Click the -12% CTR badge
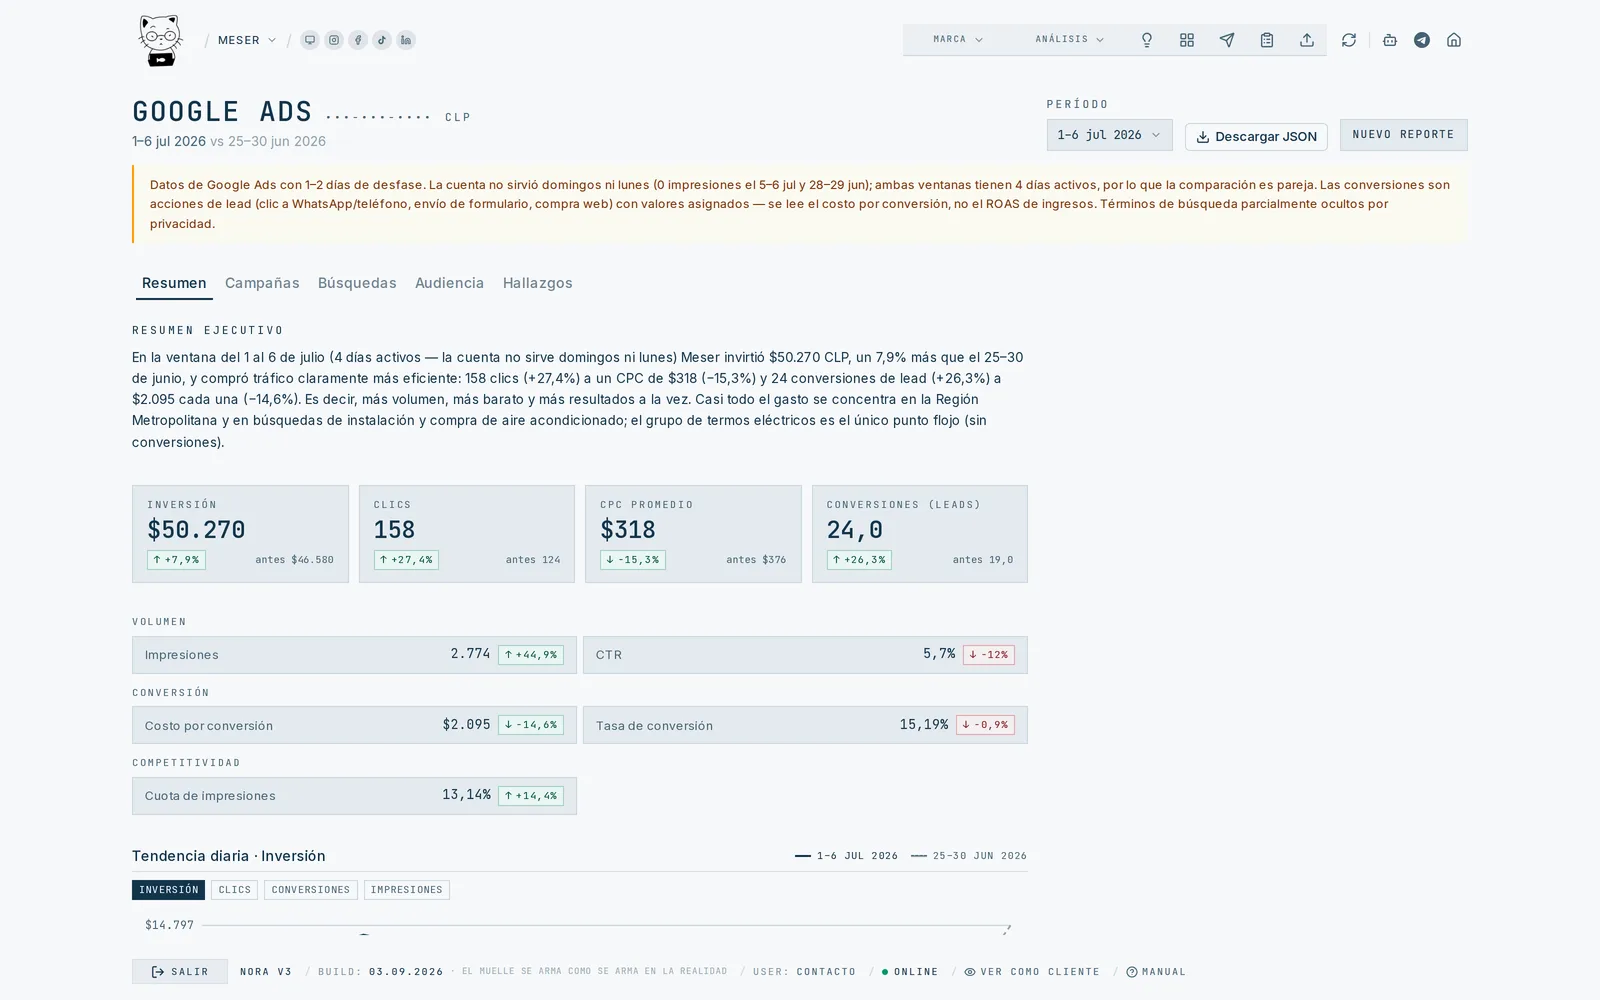 [989, 655]
